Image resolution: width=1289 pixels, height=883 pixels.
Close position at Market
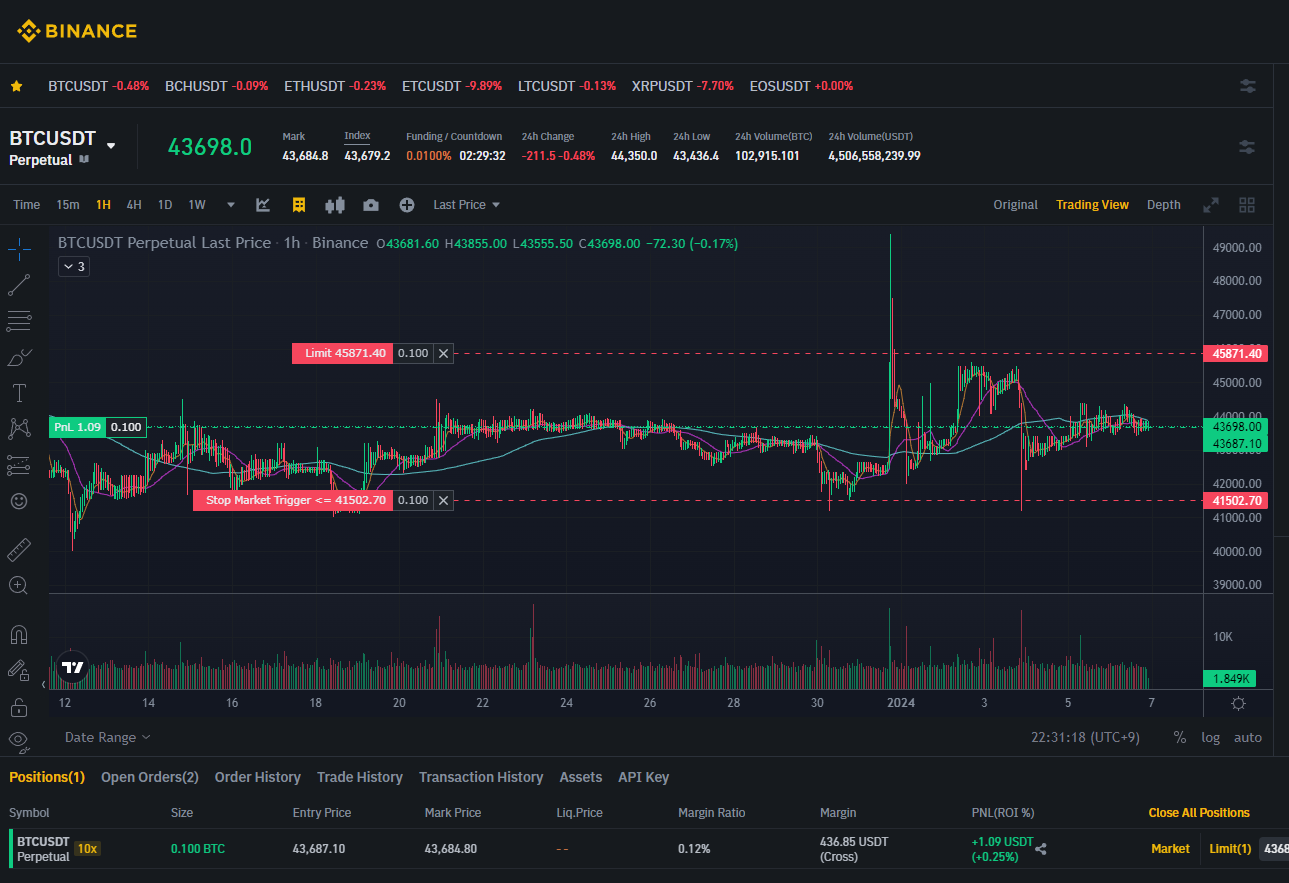tap(1170, 849)
